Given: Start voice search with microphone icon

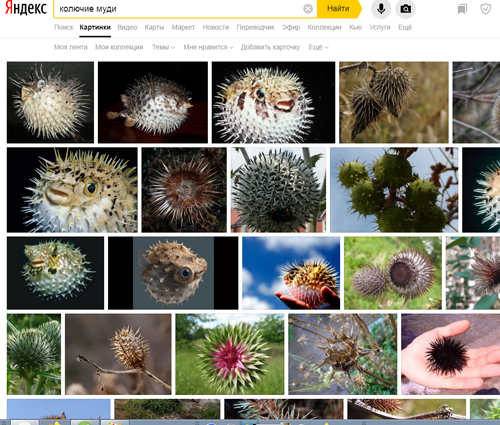Looking at the screenshot, I should click(381, 9).
